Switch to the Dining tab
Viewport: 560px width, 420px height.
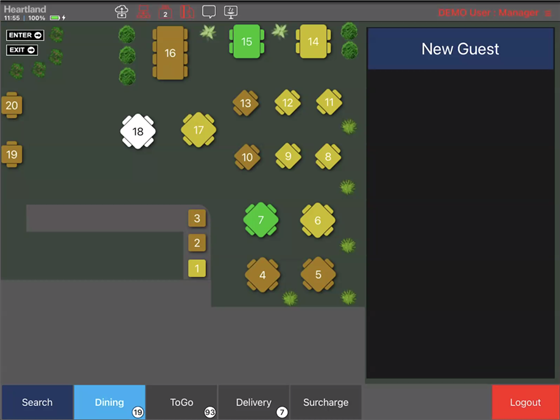point(109,402)
